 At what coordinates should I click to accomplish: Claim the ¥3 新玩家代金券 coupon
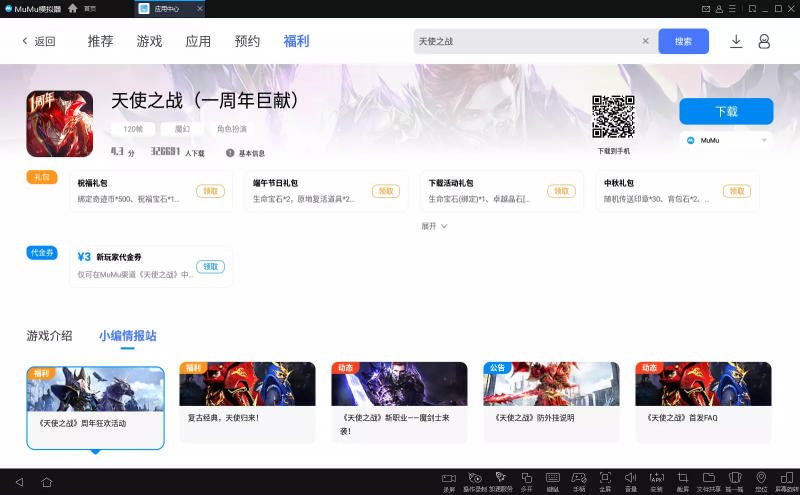210,267
